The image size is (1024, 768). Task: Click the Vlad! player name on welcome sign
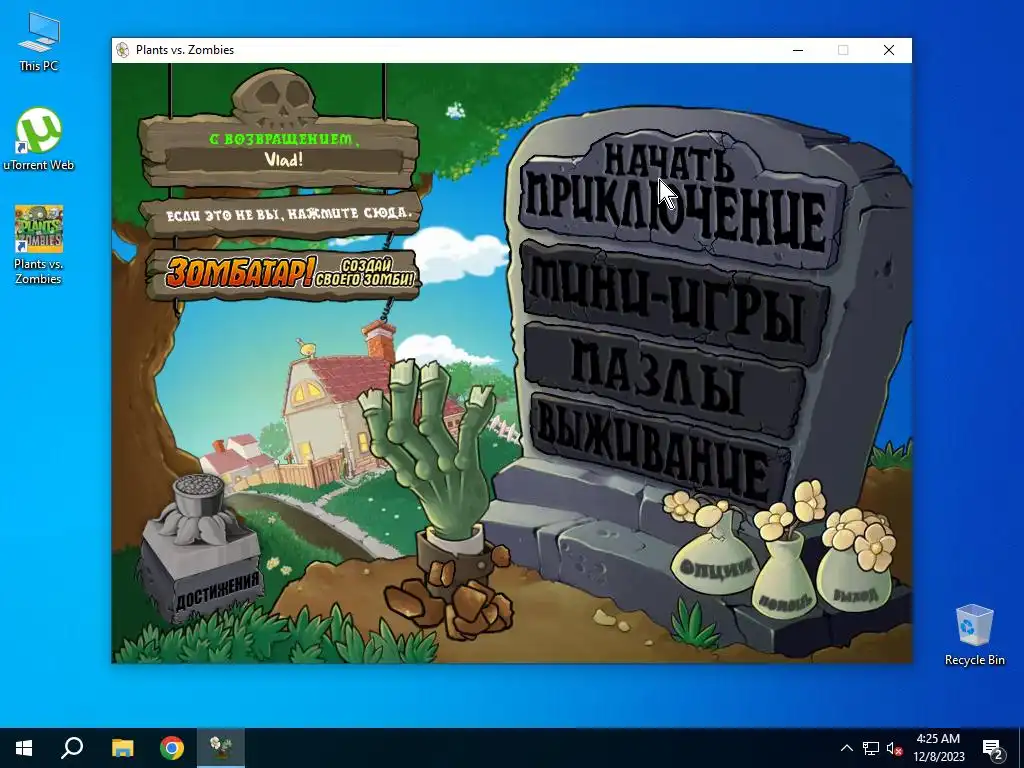tap(283, 160)
